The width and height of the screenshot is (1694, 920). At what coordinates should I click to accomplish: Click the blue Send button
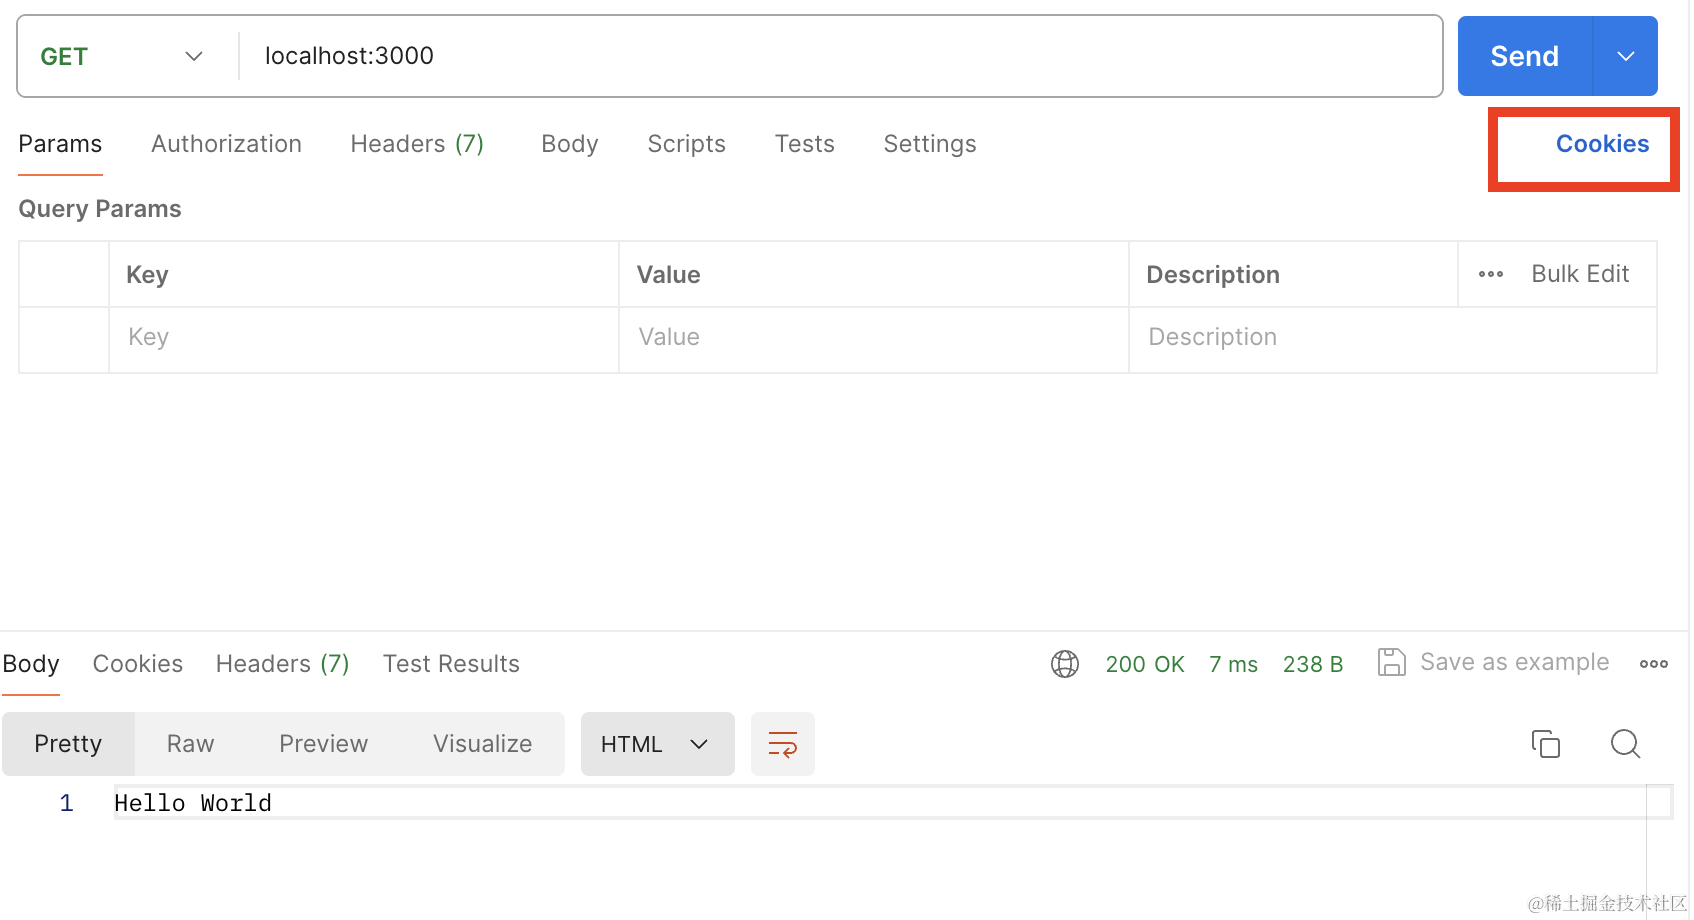pyautogui.click(x=1524, y=56)
